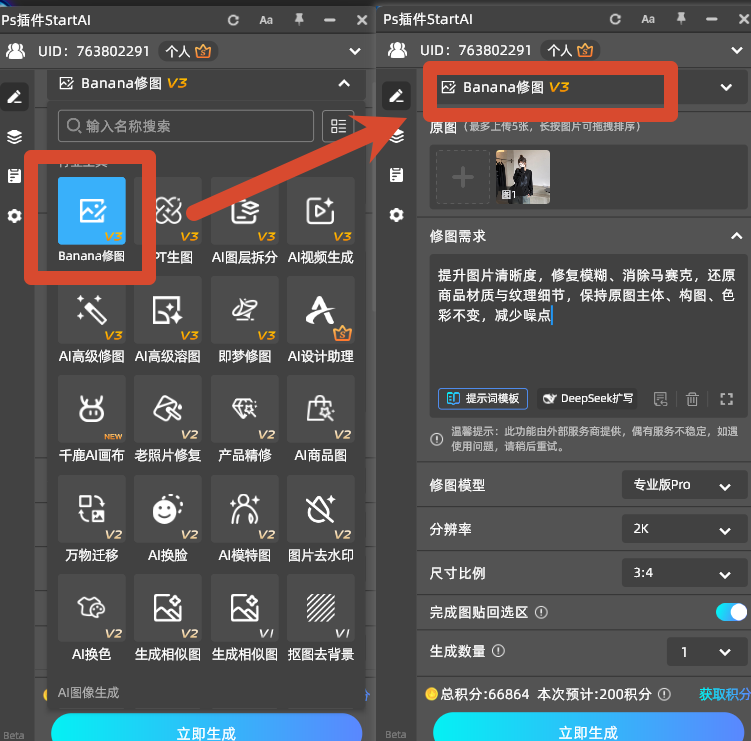Click info icon next to 本次预计积分
Screen dimensions: 751x741
click(x=664, y=694)
